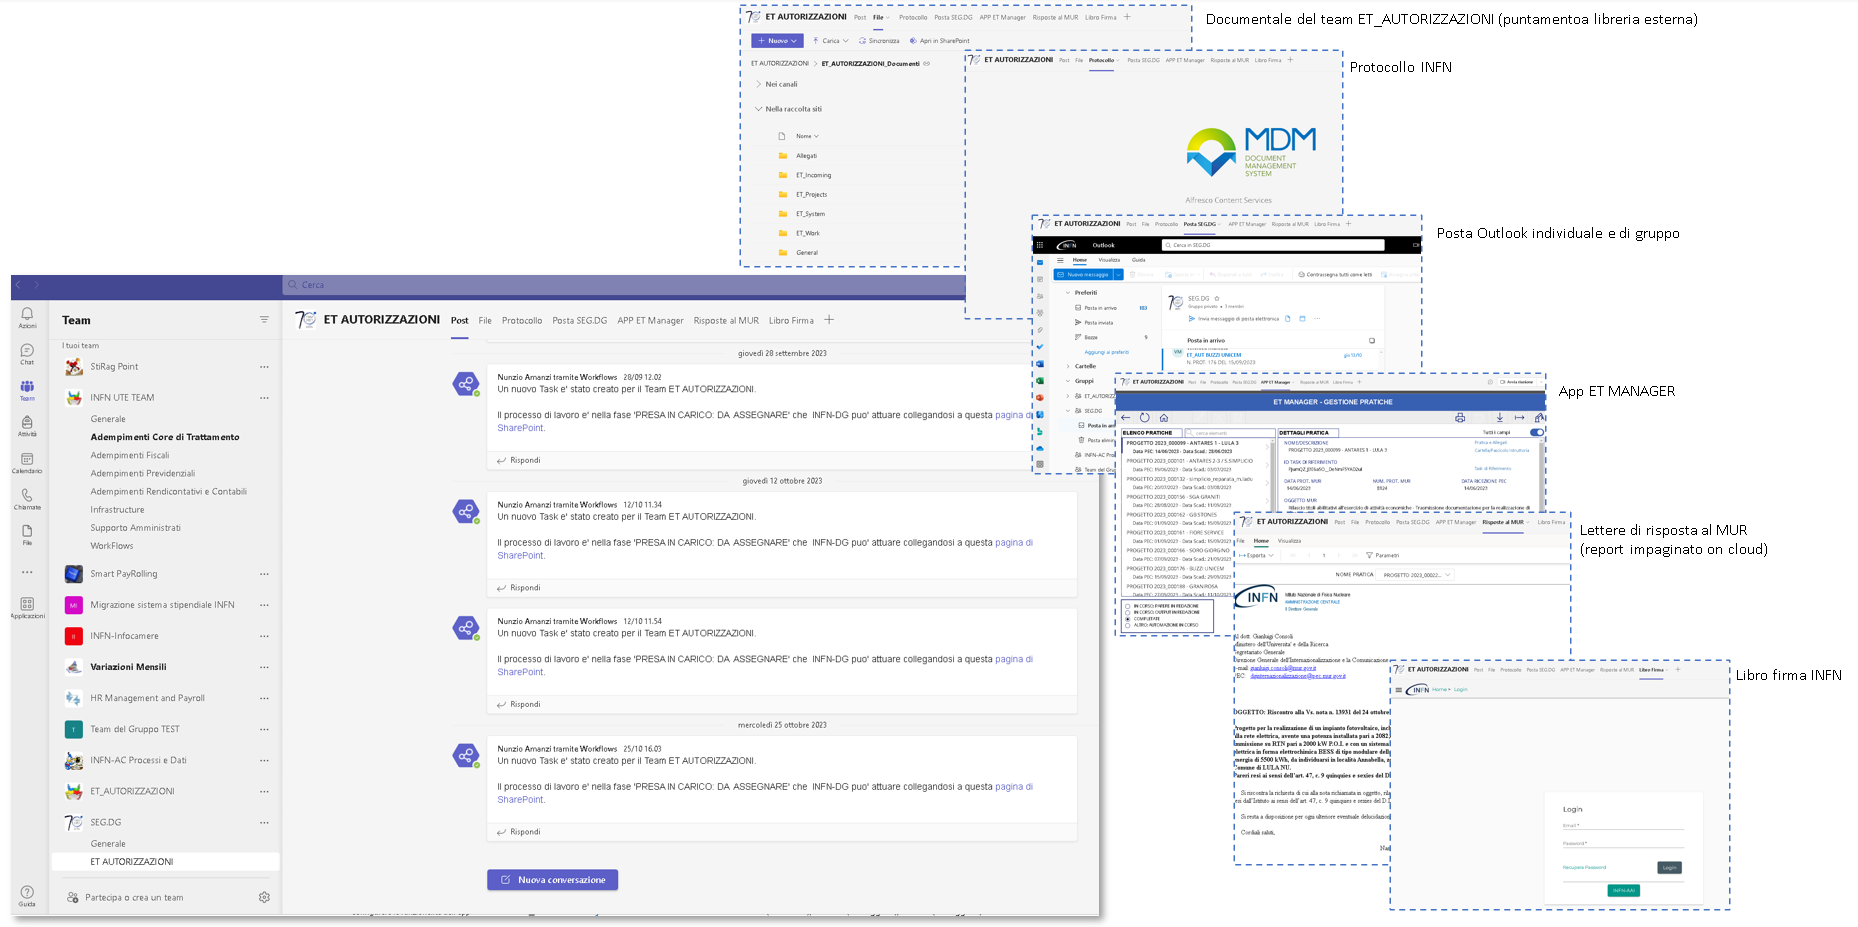Open Chat in the Teams sidebar

pos(27,353)
